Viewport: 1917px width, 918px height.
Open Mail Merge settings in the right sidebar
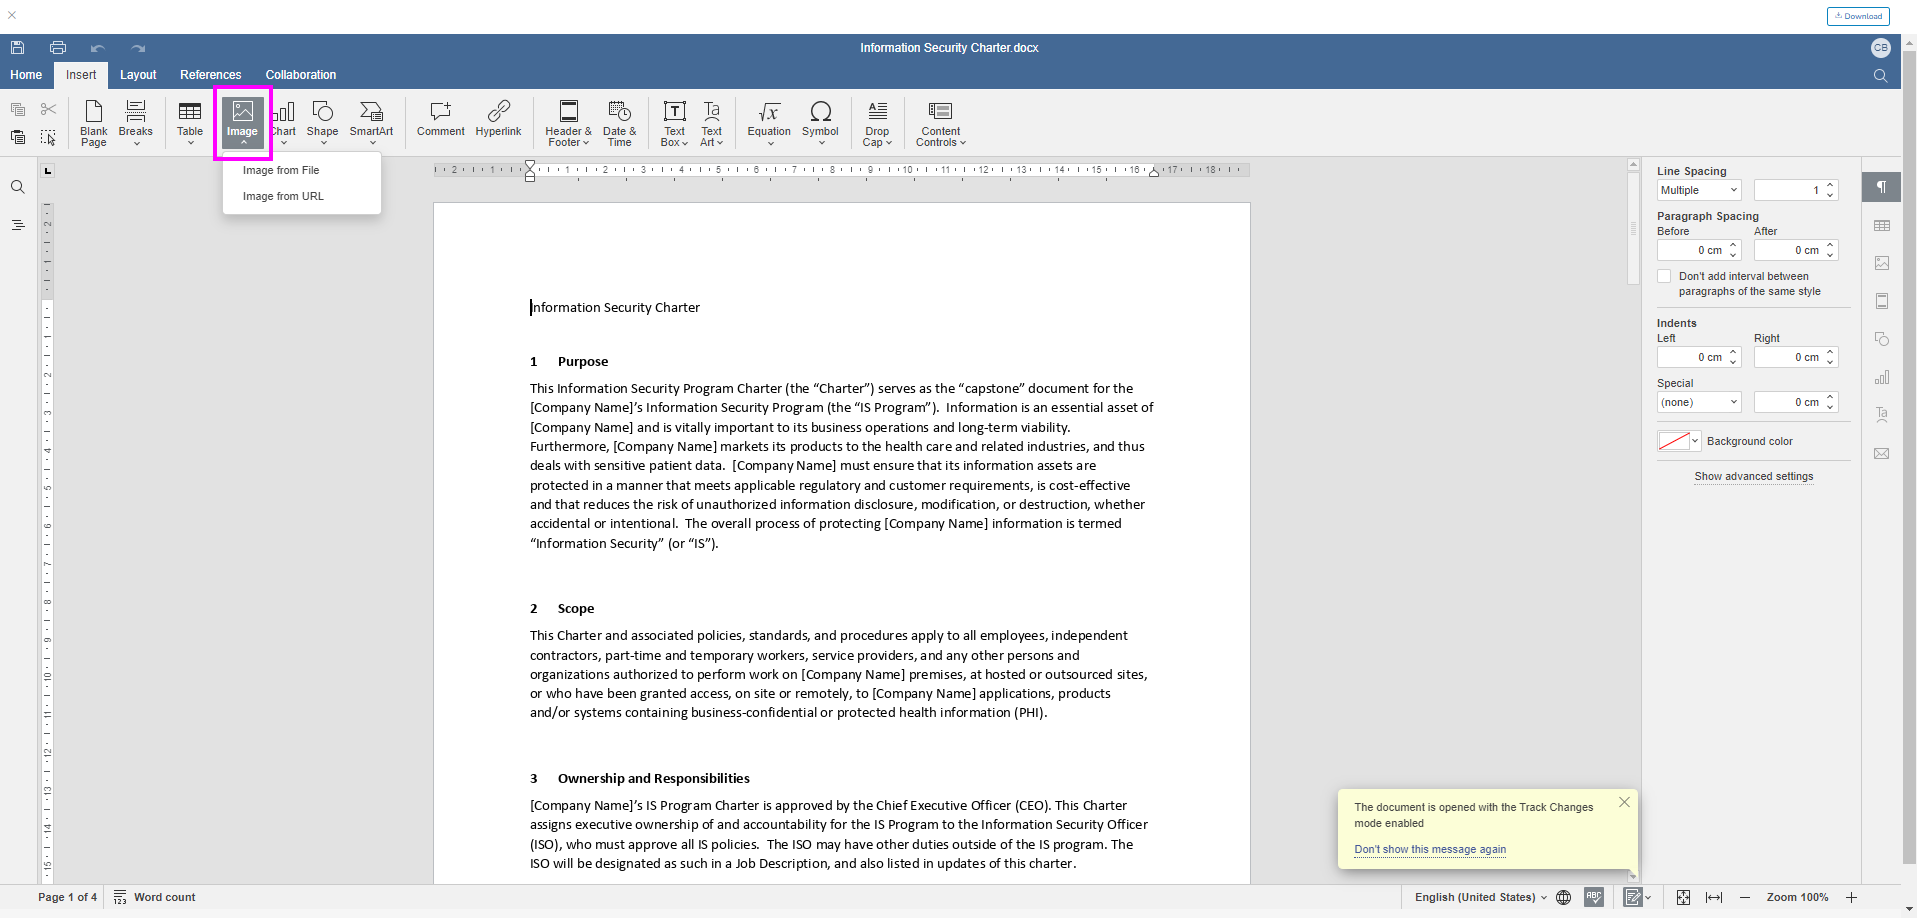click(x=1881, y=453)
